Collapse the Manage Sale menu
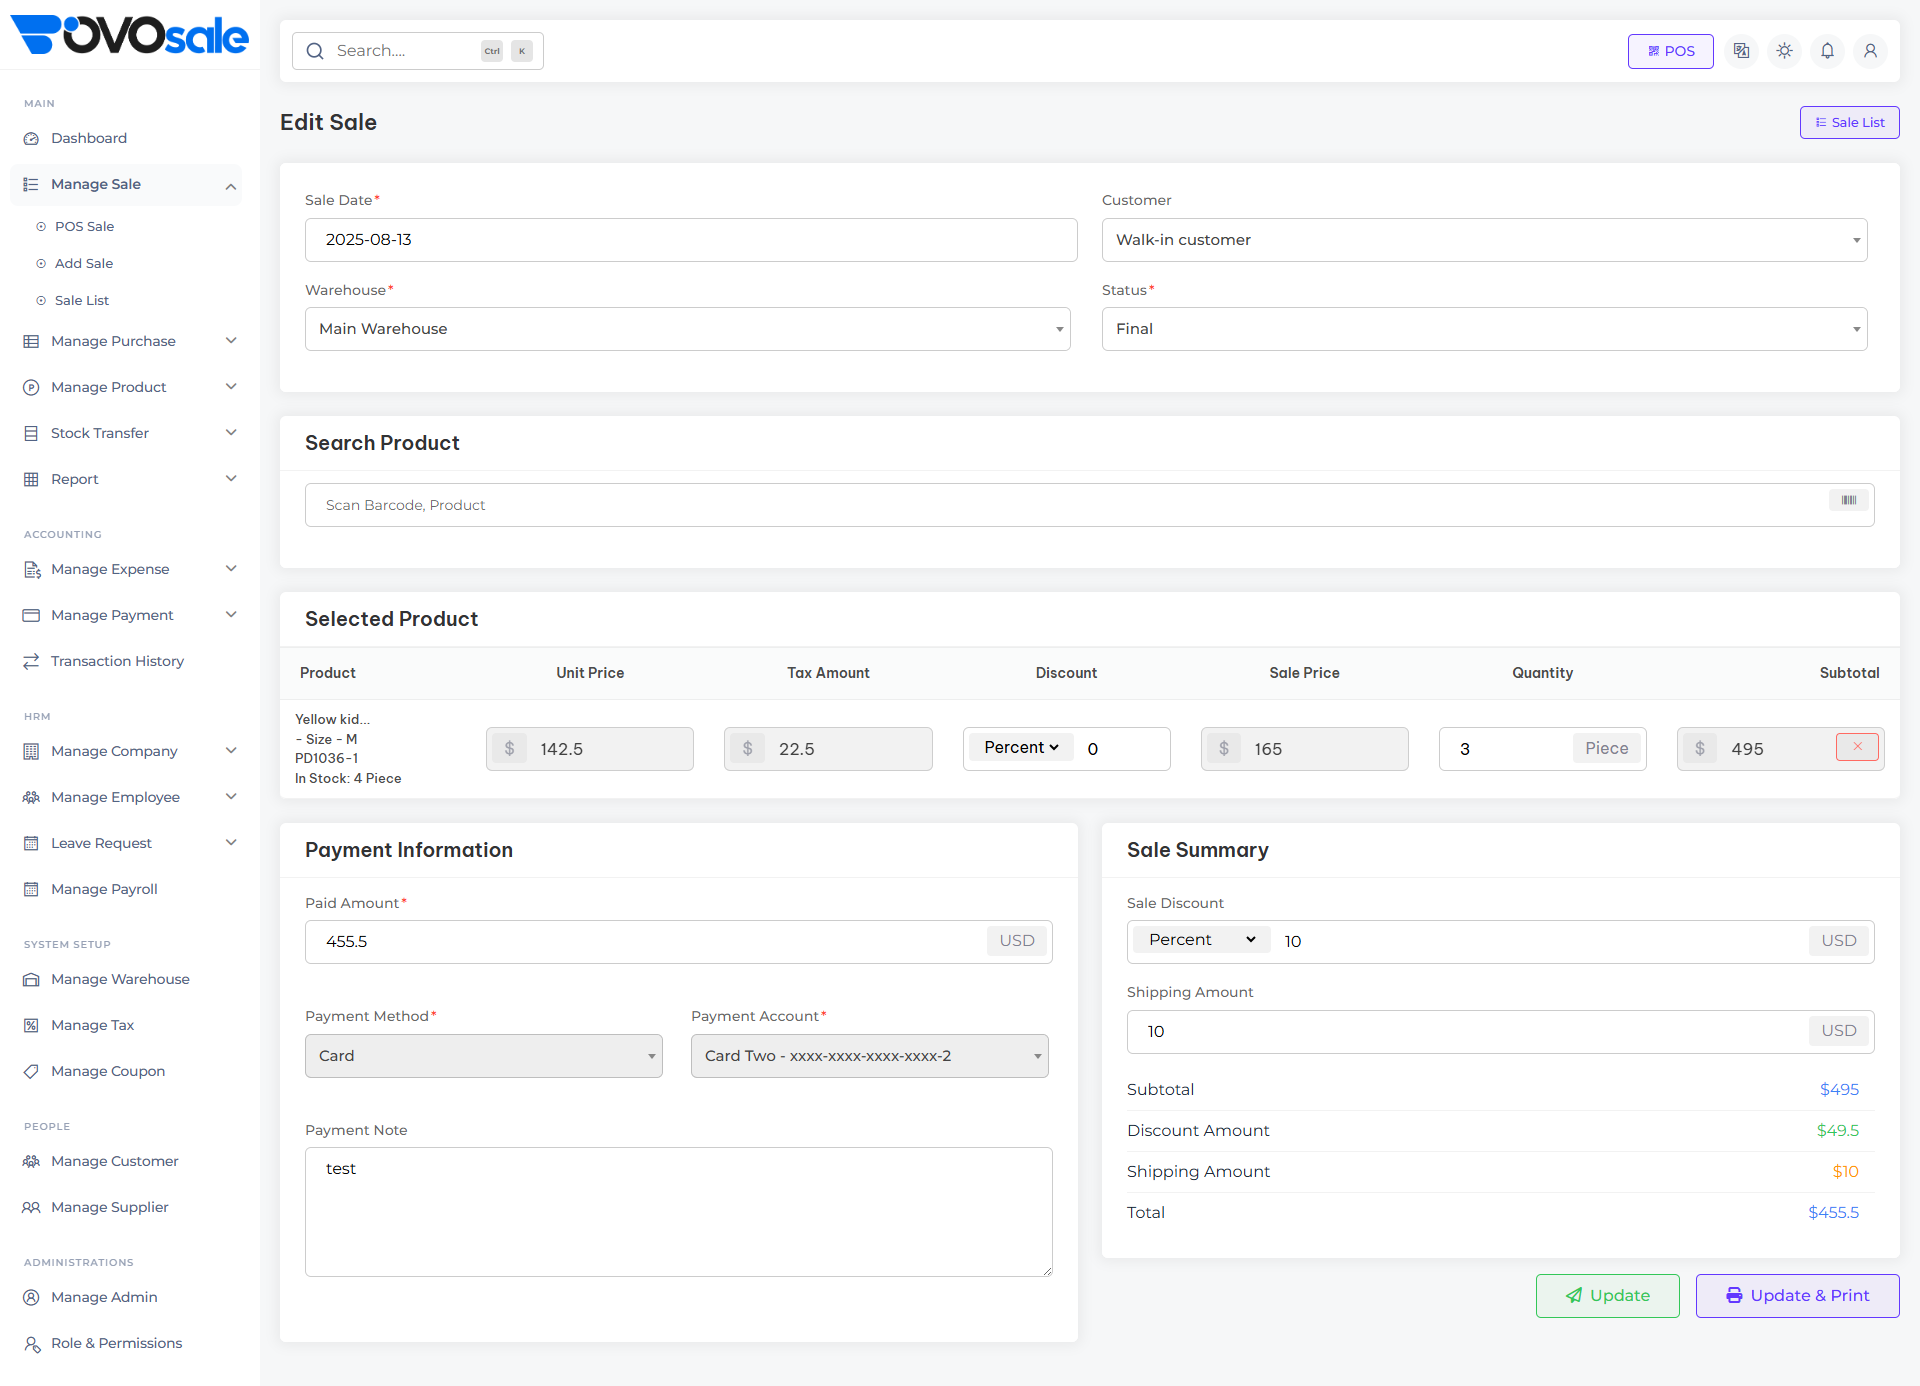The image size is (1920, 1386). [126, 184]
